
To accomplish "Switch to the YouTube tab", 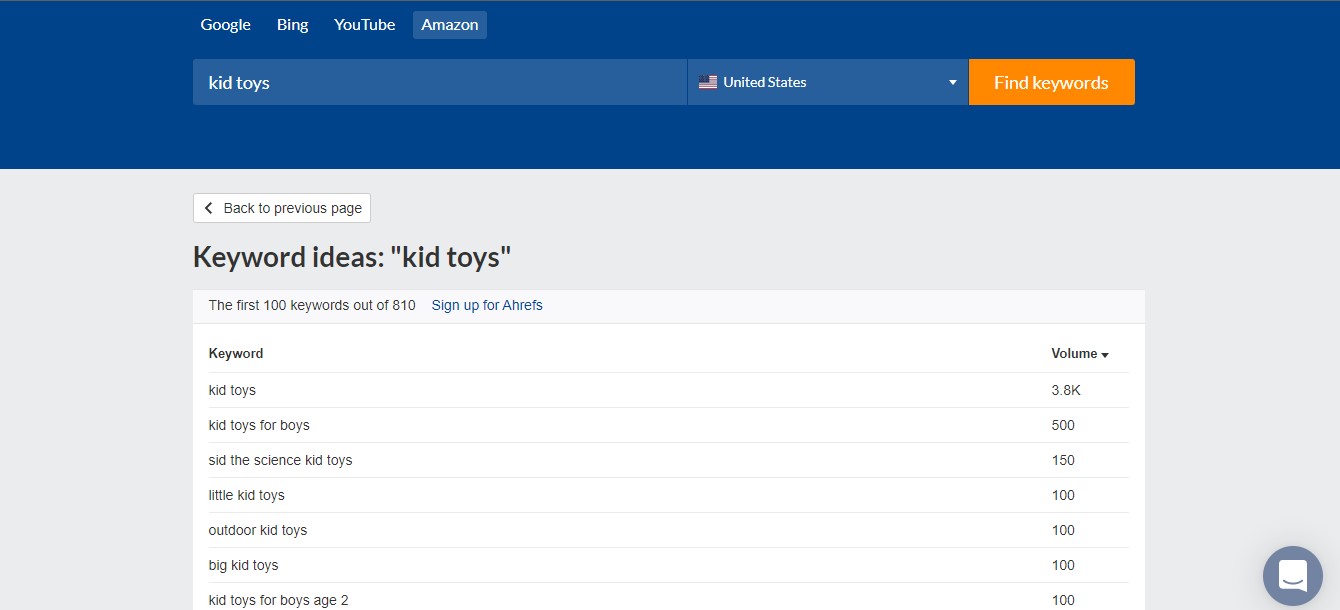I will click(364, 25).
